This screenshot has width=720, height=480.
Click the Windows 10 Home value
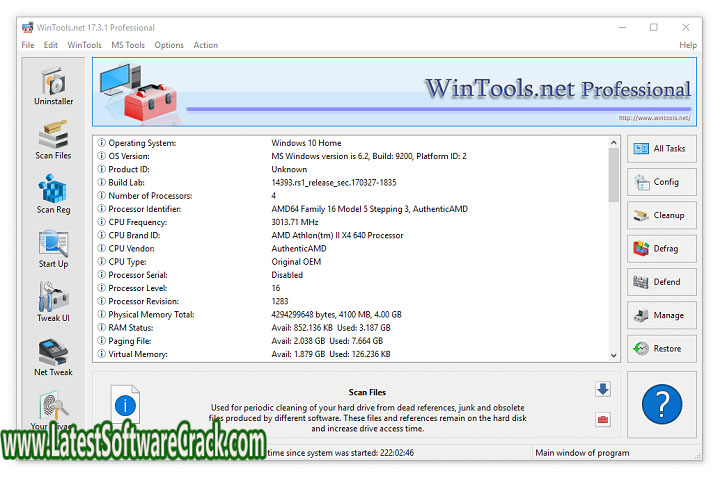click(306, 143)
